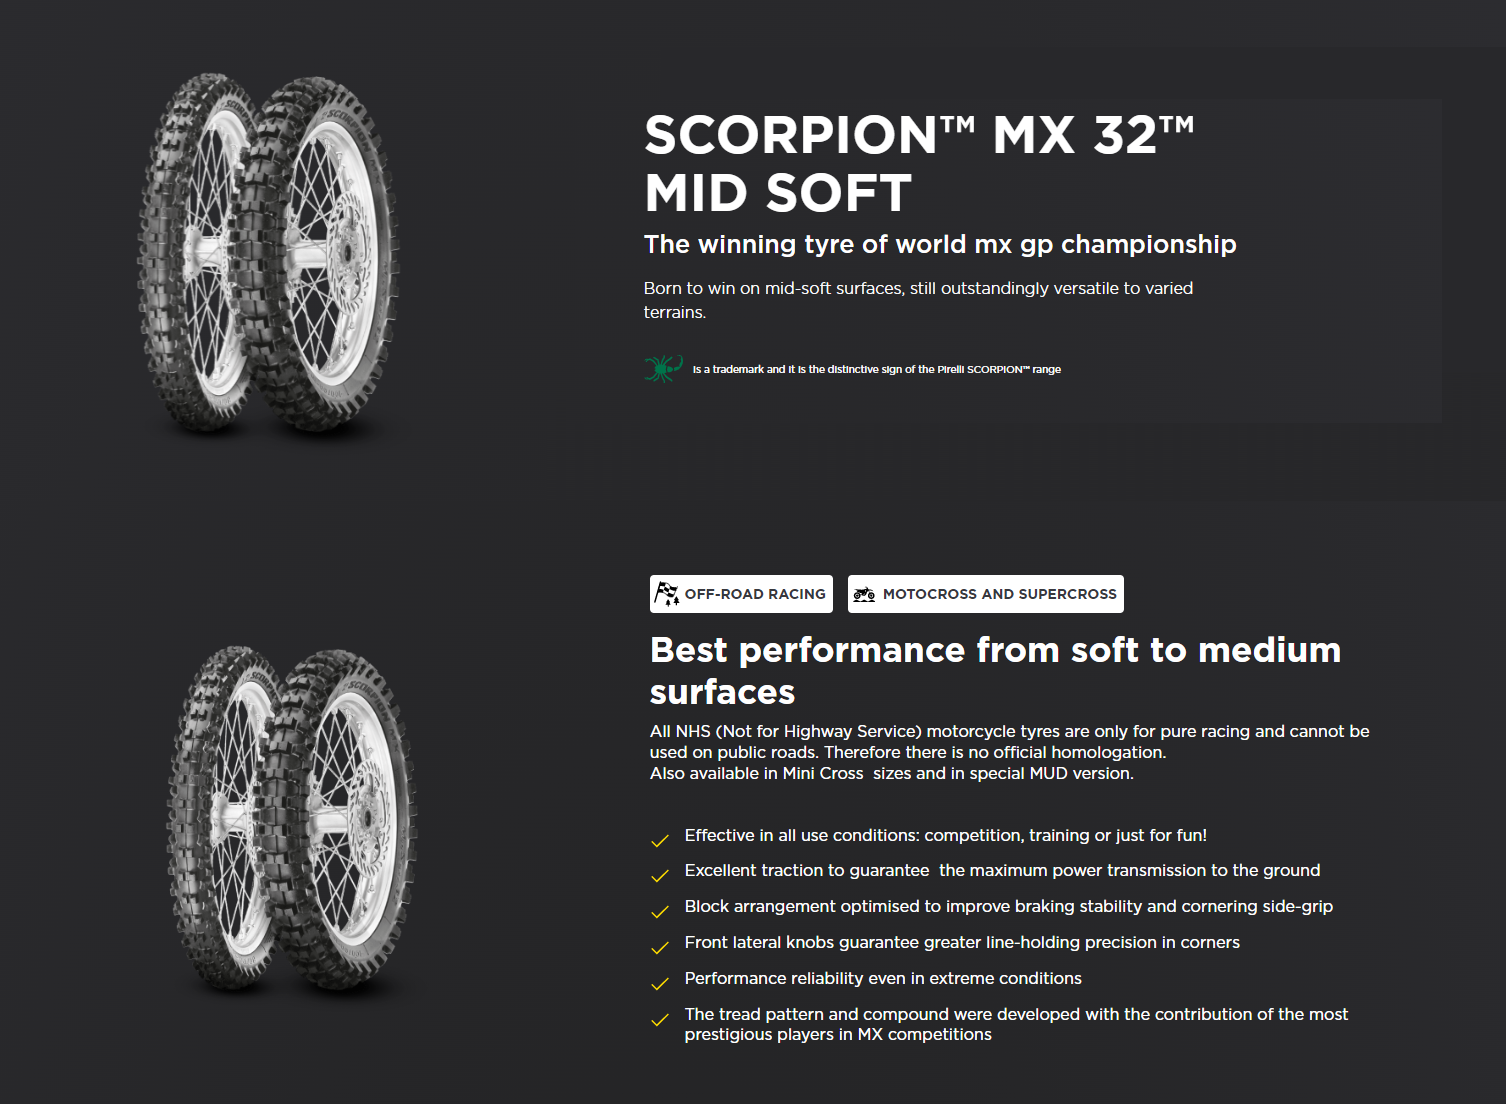The image size is (1506, 1104).
Task: Open the top tyre pair product image
Action: [x=268, y=254]
